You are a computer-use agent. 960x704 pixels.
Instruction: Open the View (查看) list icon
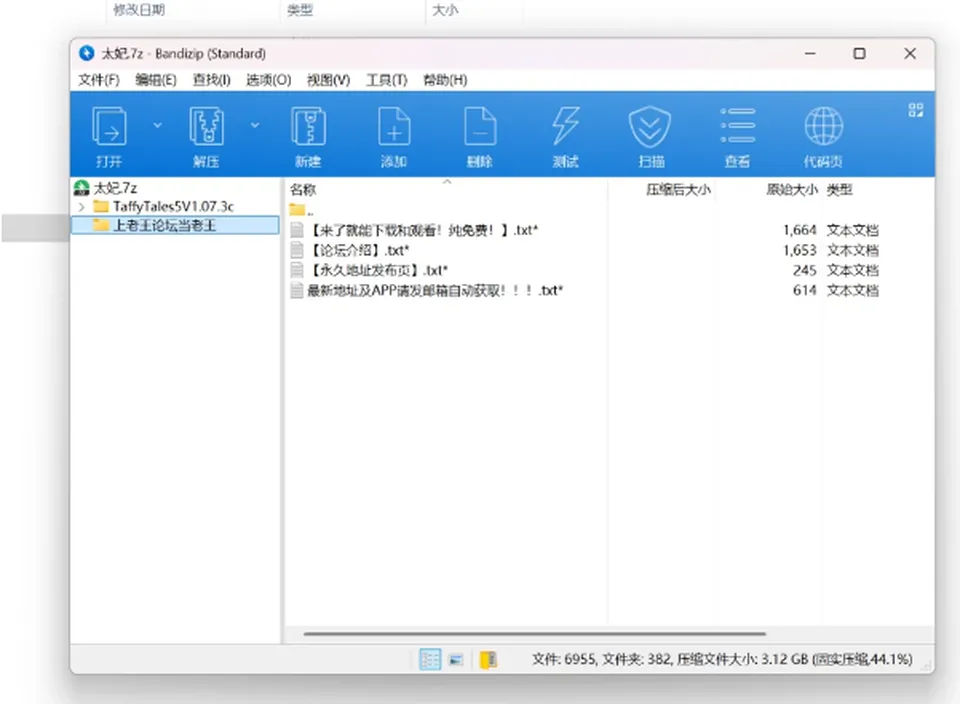pos(737,136)
